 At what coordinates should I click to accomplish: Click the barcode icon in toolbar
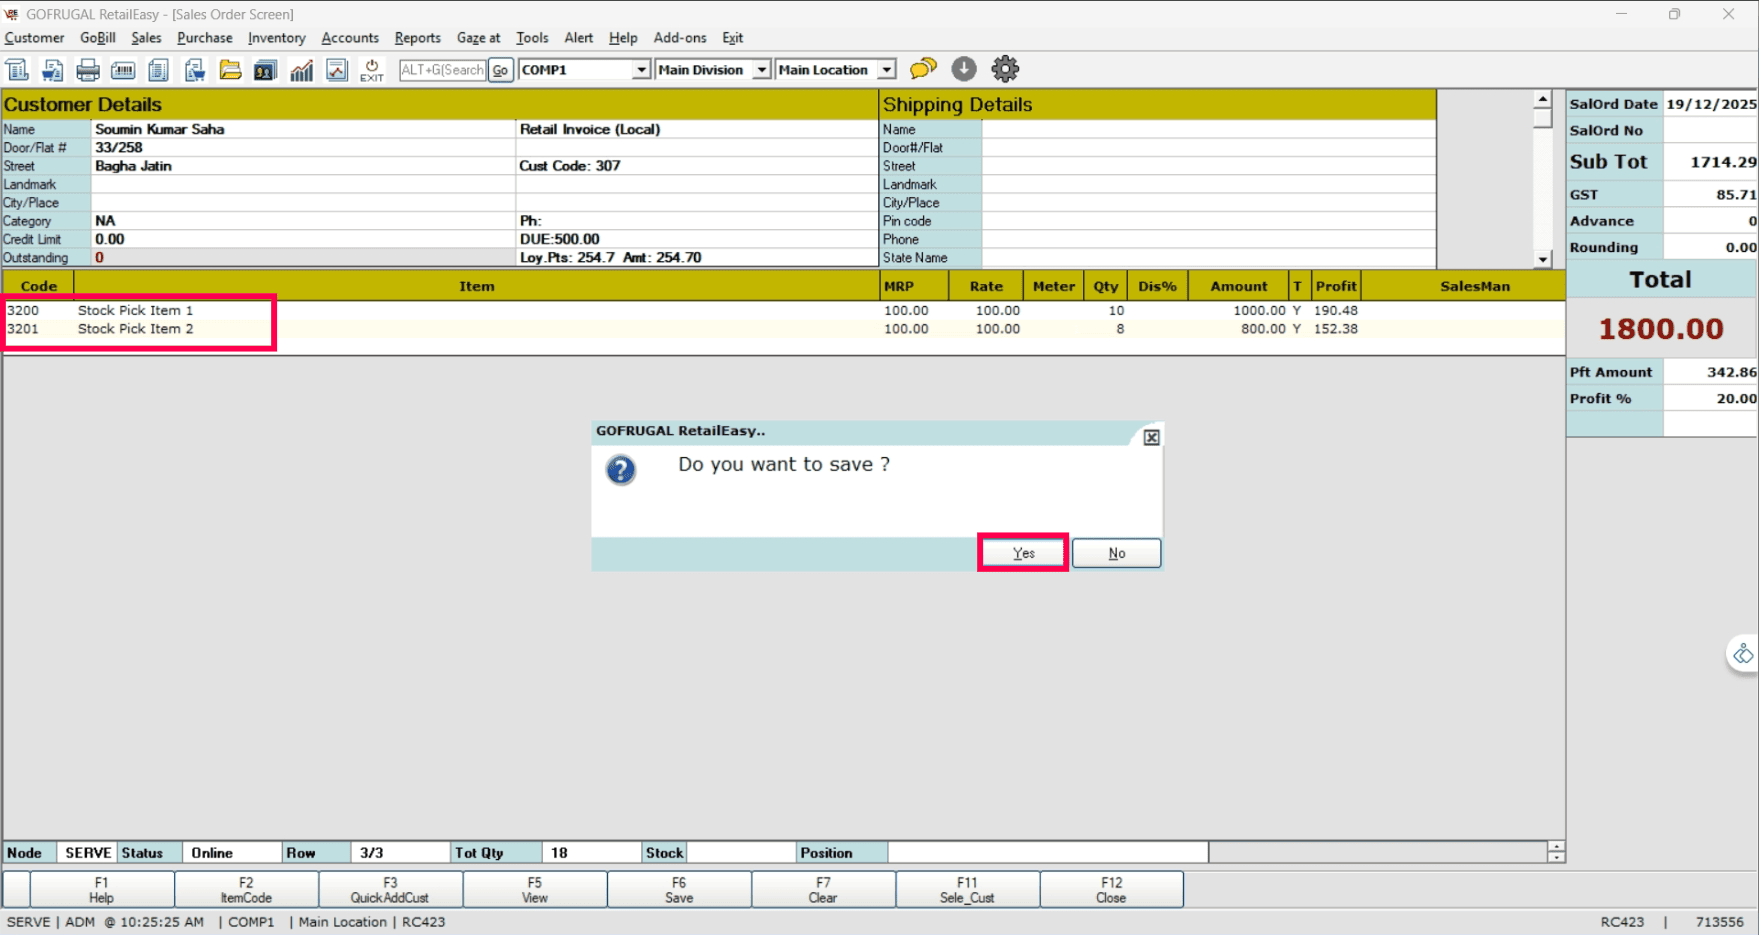(x=123, y=70)
